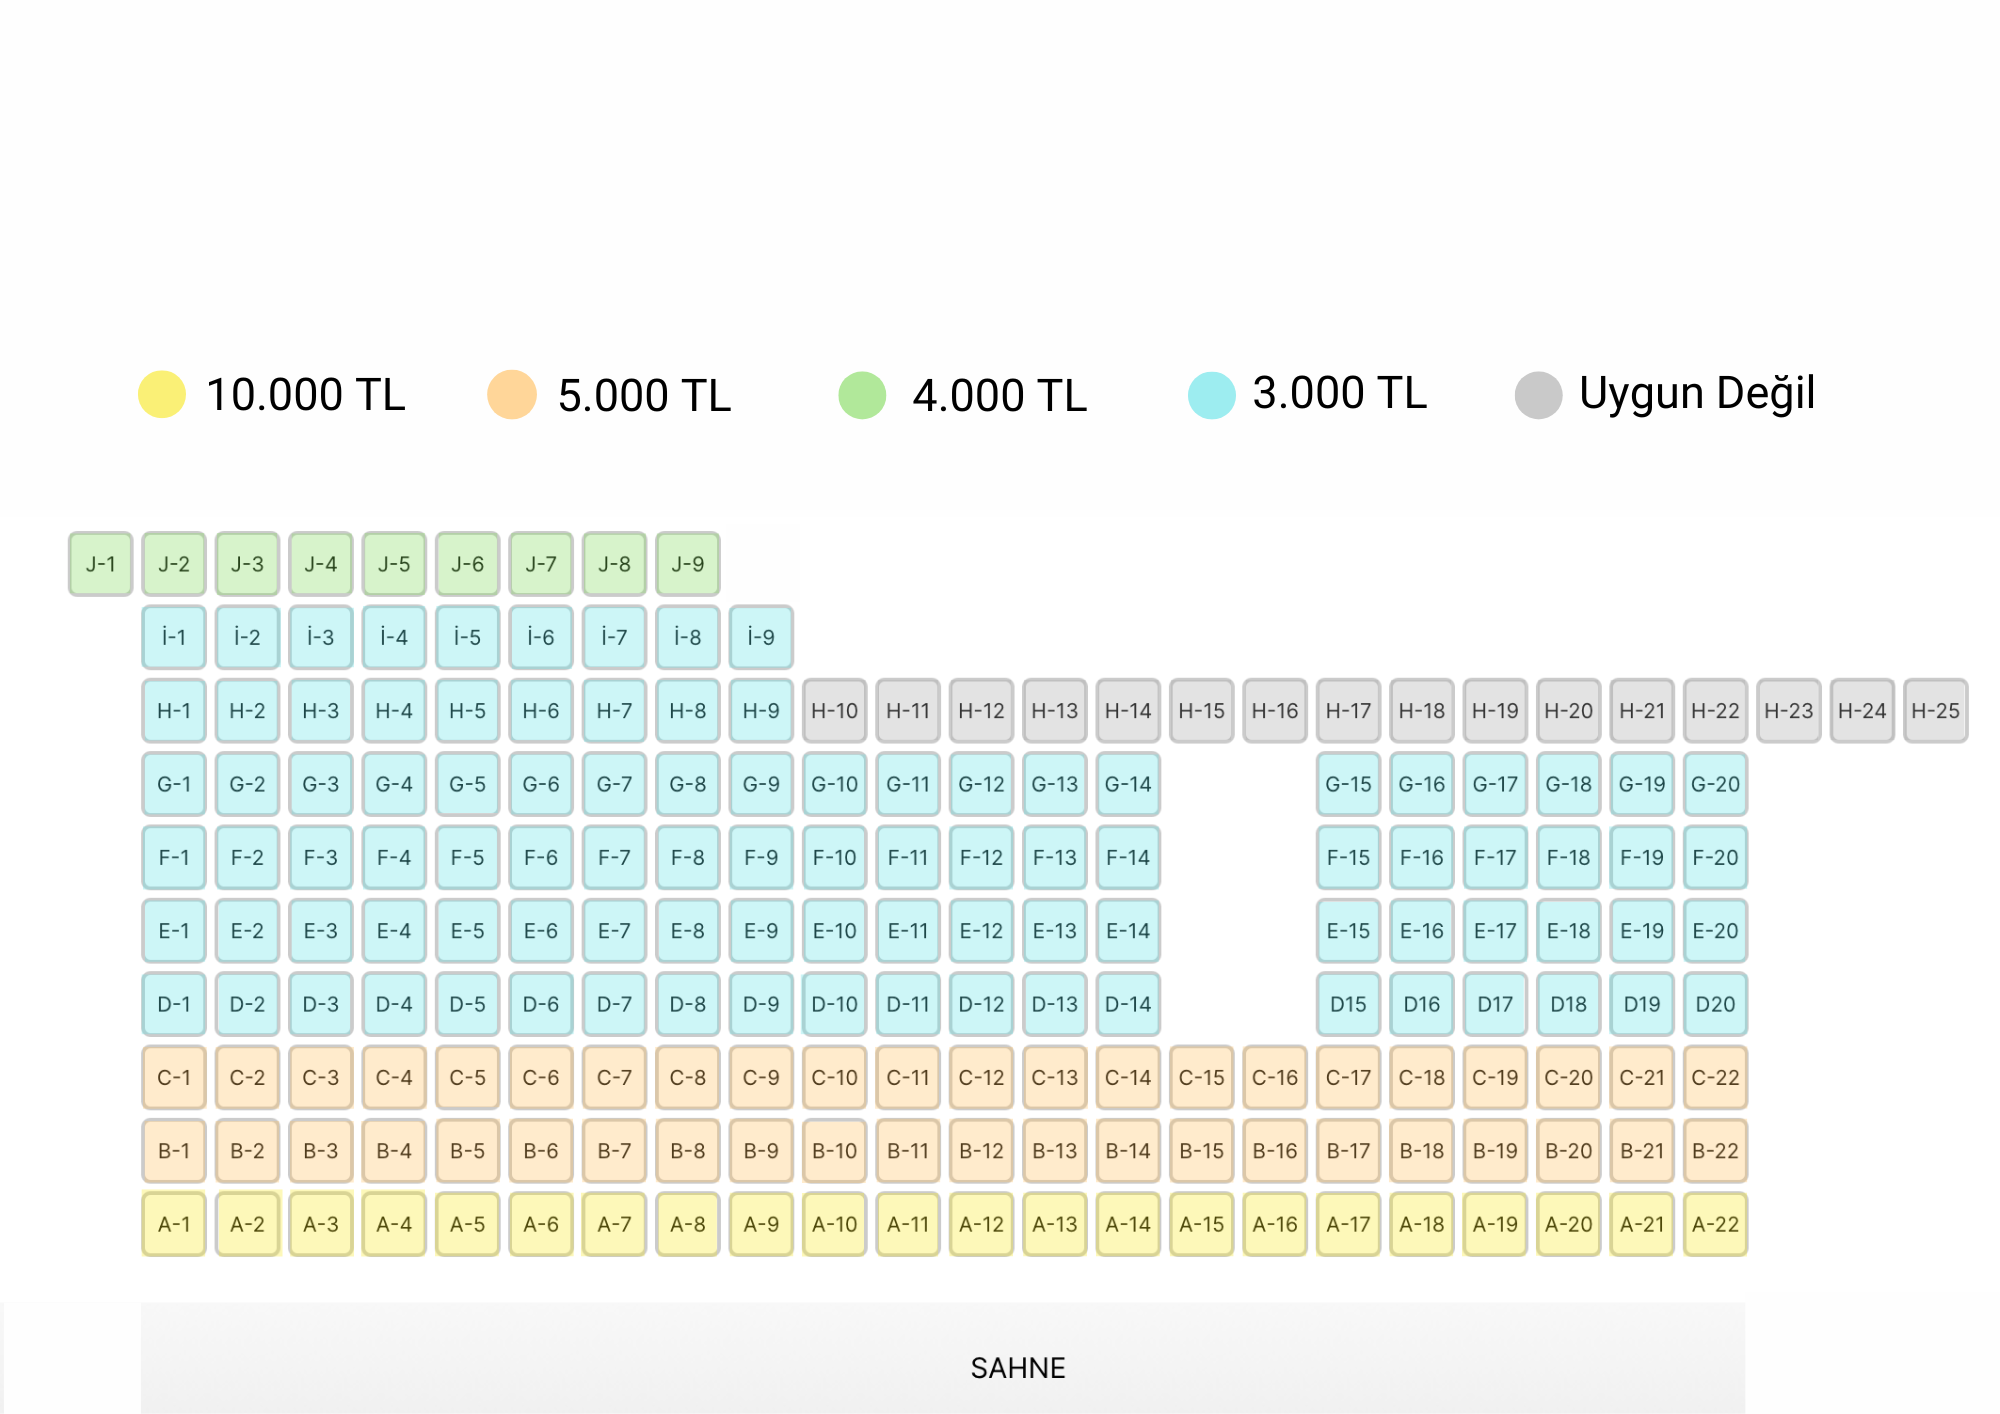Choose seat E-10
The height and width of the screenshot is (1414, 2000).
[834, 931]
